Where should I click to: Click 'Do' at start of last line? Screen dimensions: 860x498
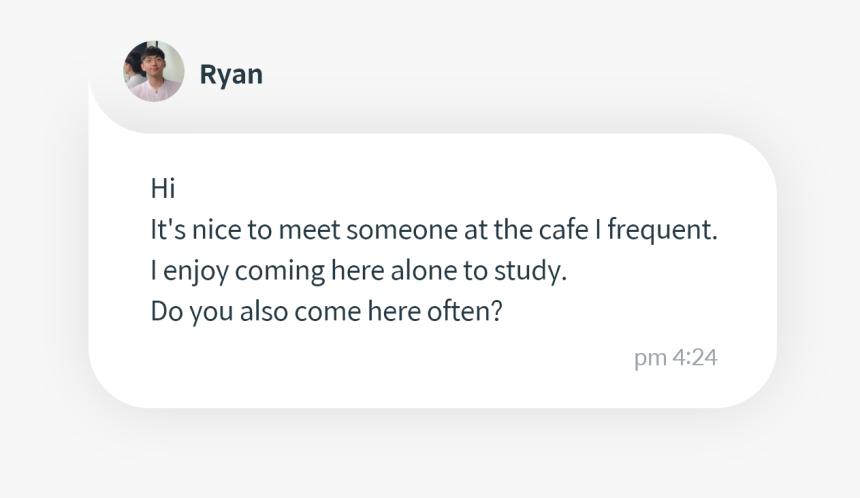[167, 311]
